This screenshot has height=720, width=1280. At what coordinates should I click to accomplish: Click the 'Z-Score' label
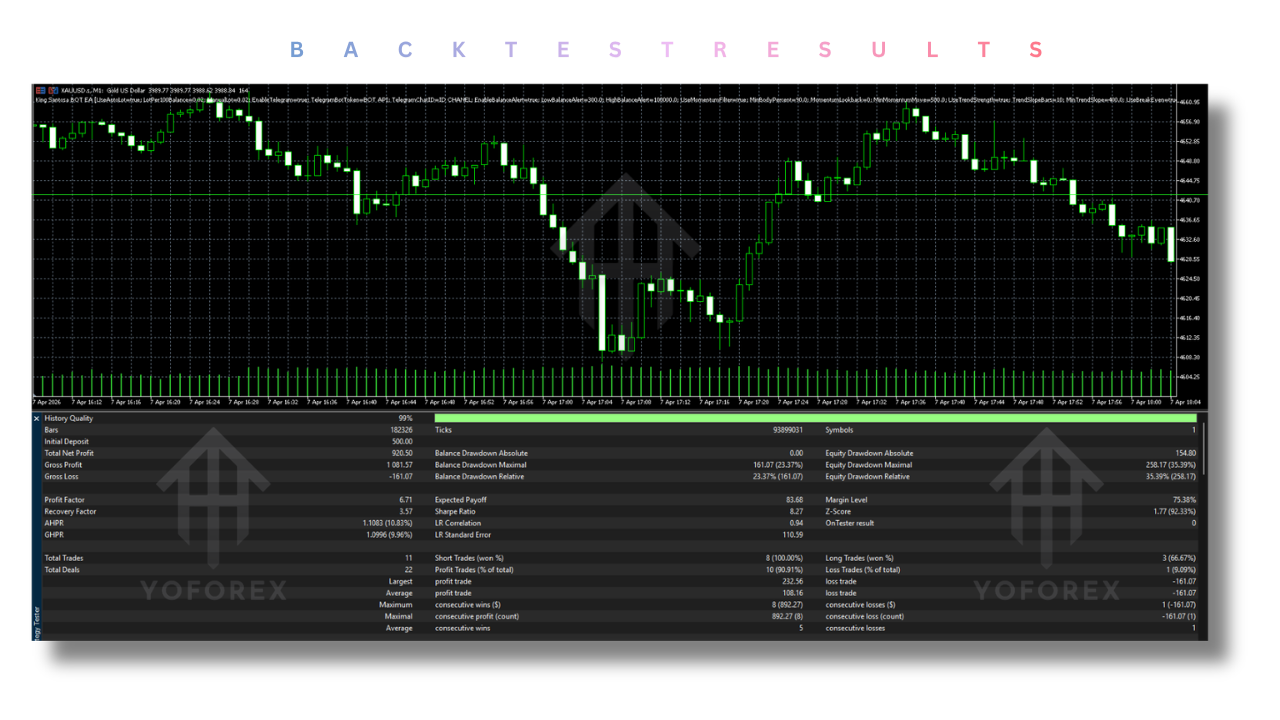click(x=838, y=512)
